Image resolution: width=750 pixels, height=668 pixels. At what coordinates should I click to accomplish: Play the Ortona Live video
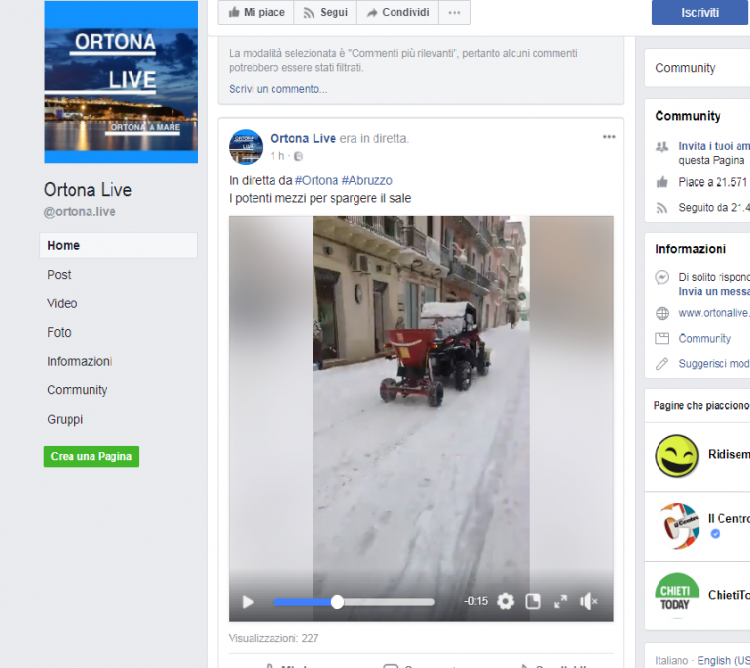(x=248, y=601)
